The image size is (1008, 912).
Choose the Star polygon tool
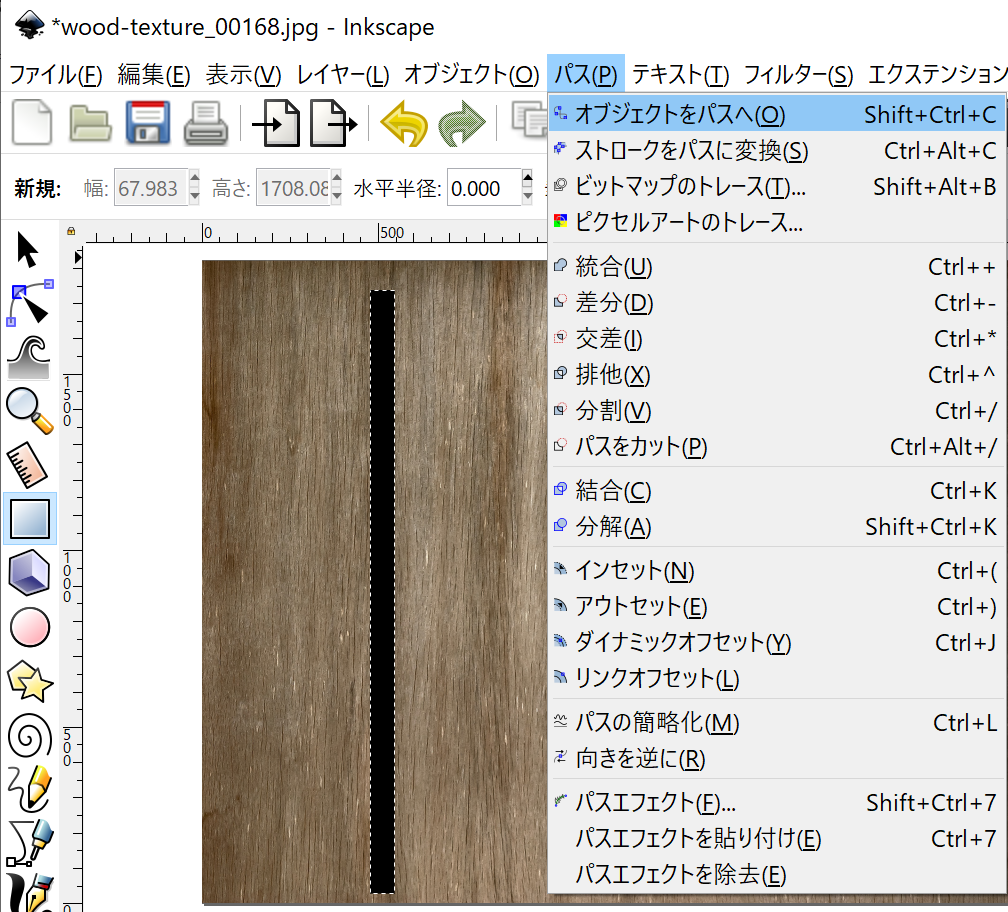coord(29,682)
